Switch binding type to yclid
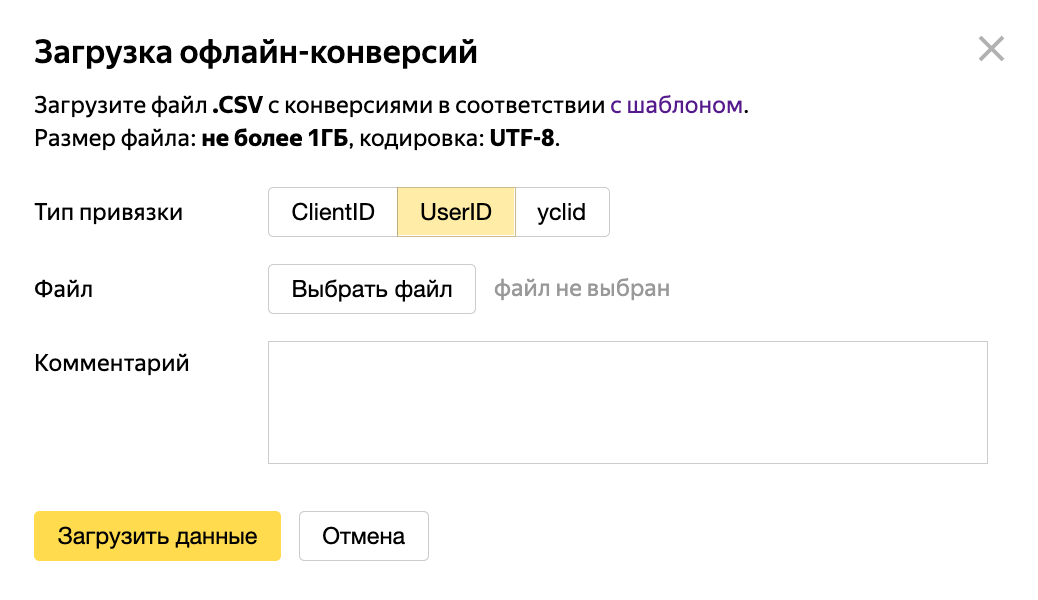The width and height of the screenshot is (1038, 600). point(561,212)
